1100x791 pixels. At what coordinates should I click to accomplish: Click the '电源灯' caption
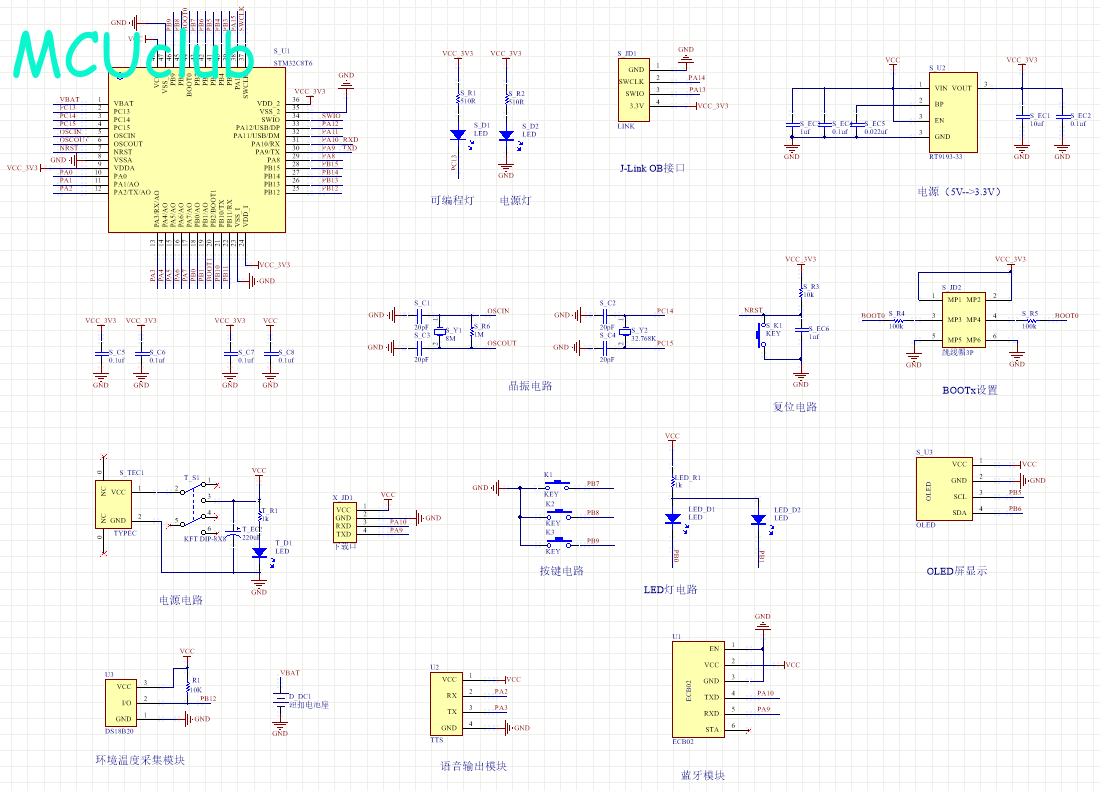(x=516, y=201)
